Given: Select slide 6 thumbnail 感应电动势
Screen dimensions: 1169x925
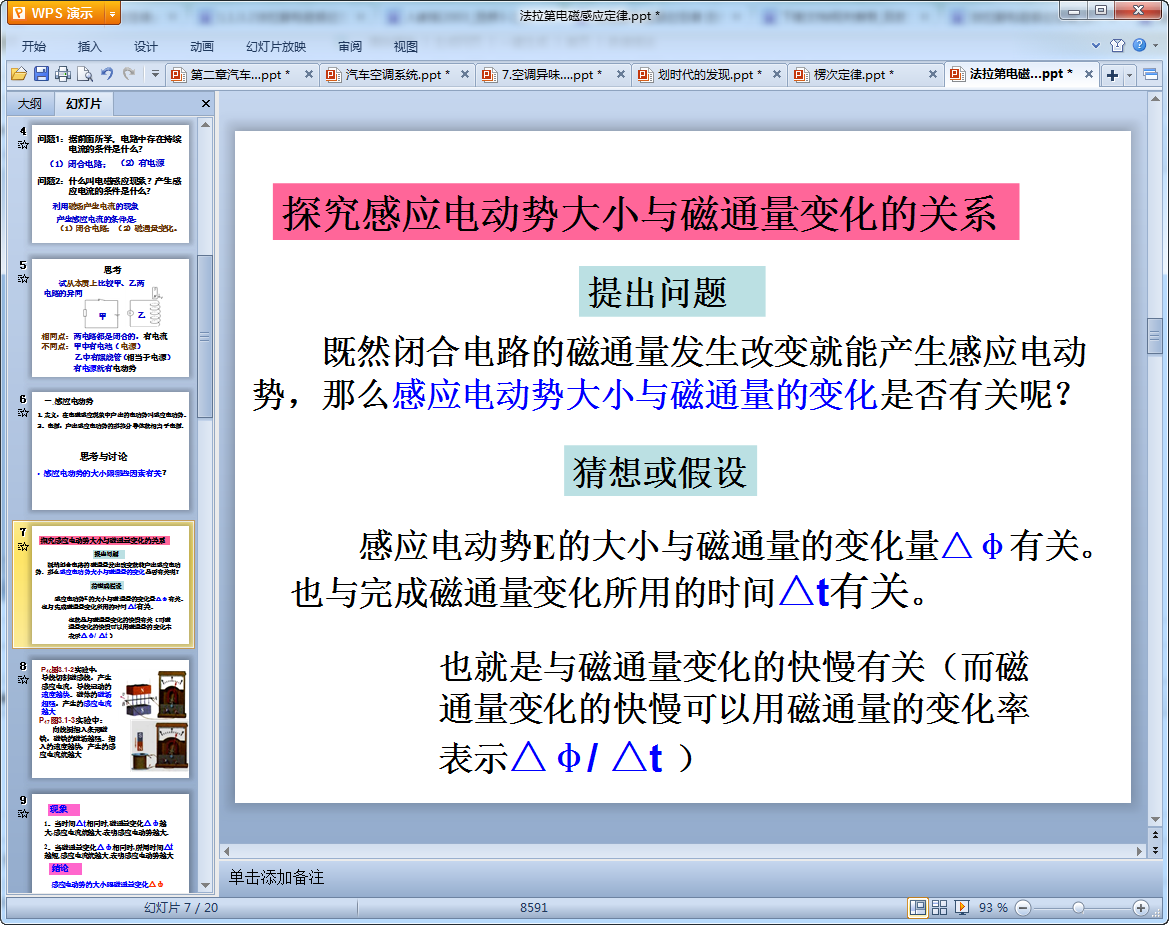Looking at the screenshot, I should [x=110, y=451].
